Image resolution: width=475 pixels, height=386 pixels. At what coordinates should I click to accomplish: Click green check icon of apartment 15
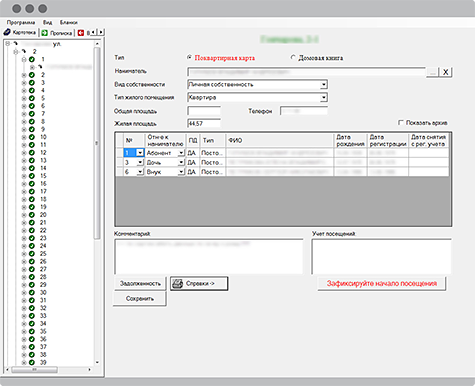[x=32, y=176]
